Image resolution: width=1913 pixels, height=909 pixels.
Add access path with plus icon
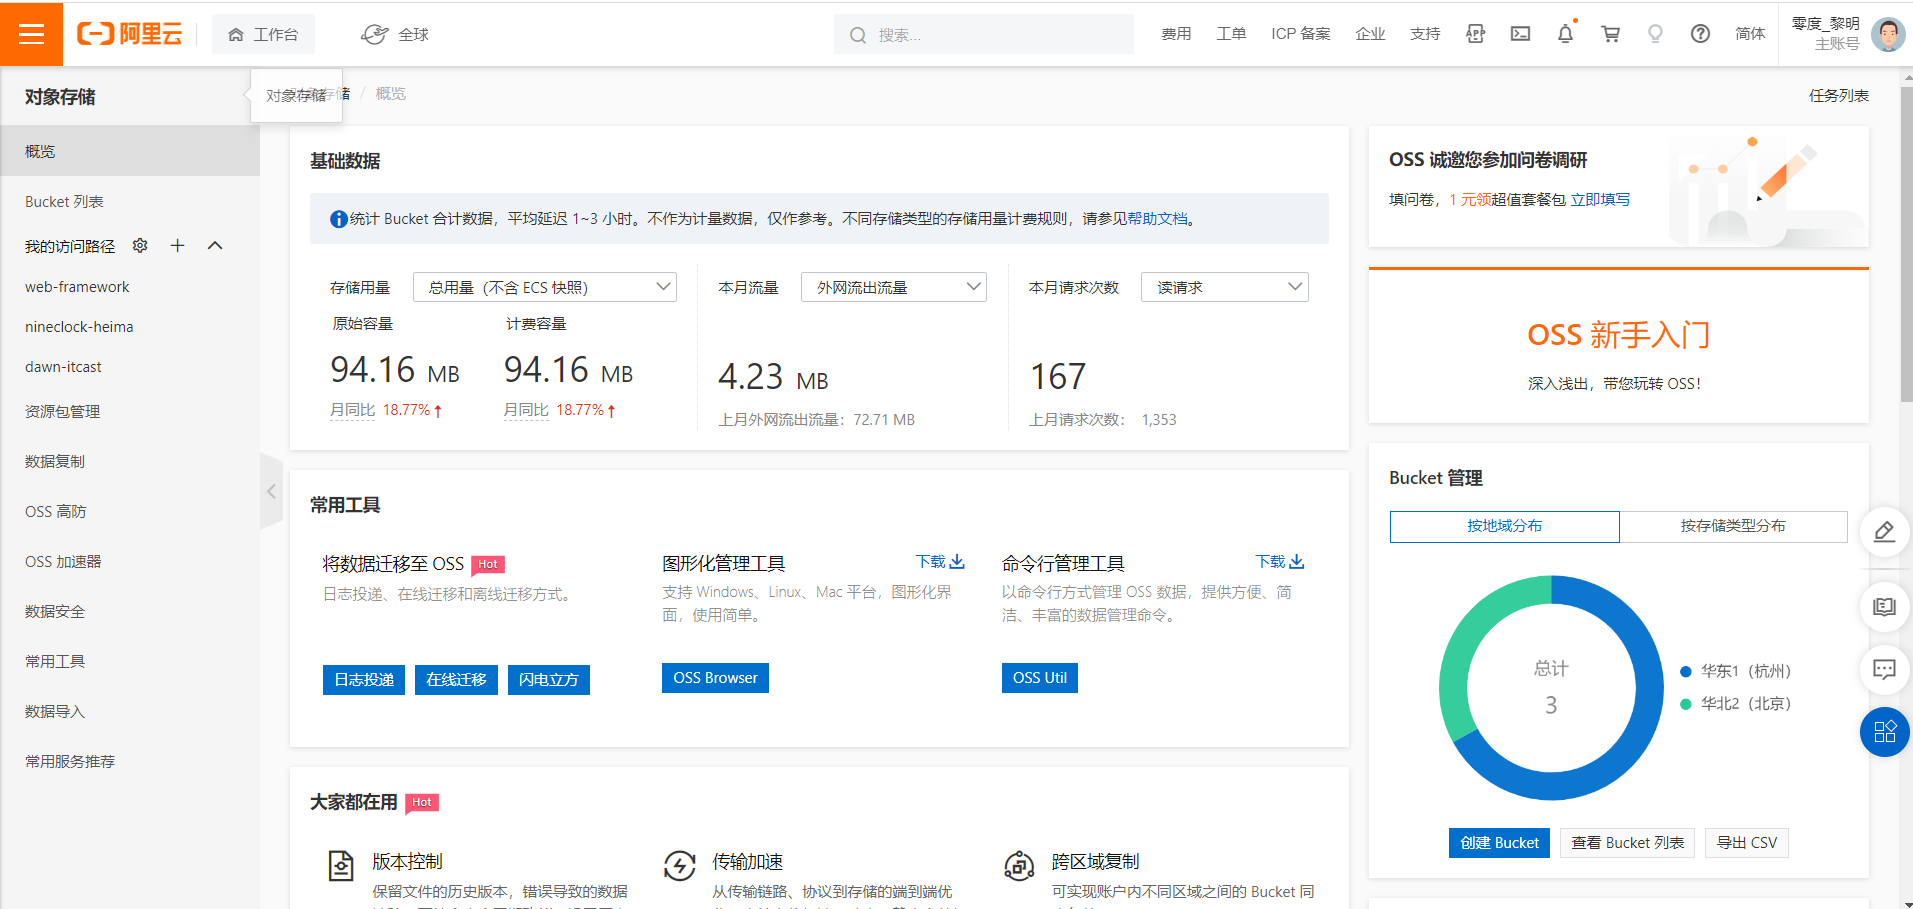(178, 246)
